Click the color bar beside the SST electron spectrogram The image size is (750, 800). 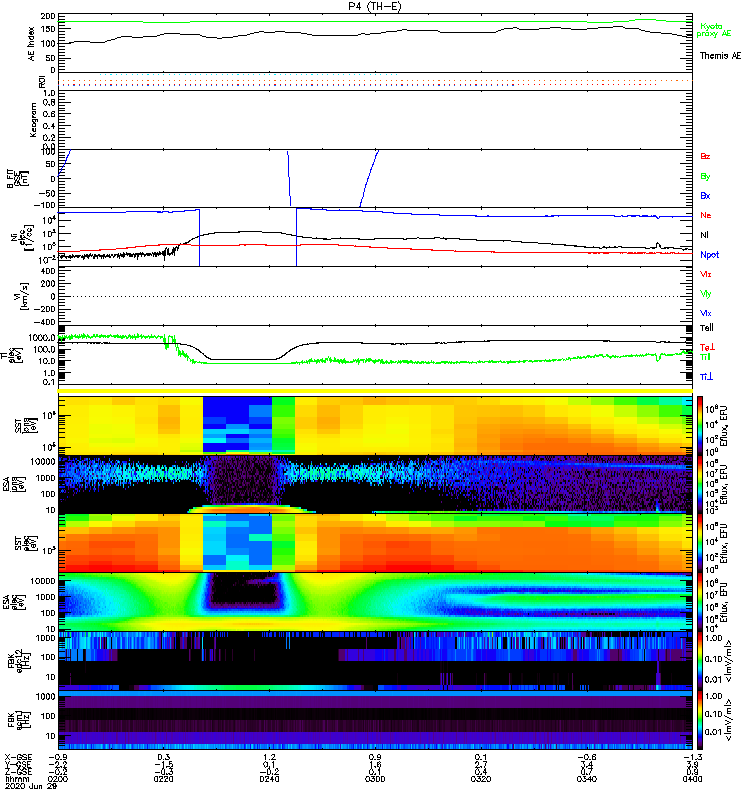click(x=699, y=543)
